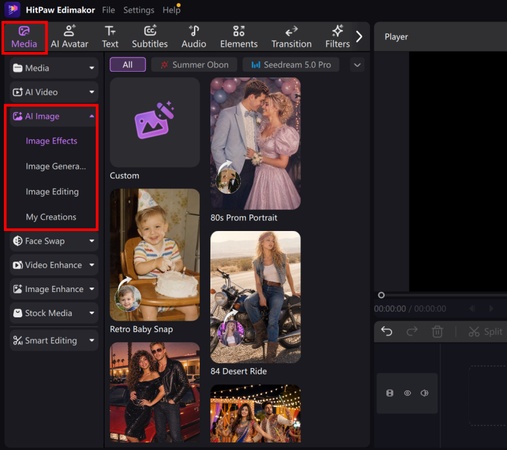This screenshot has width=507, height=450.
Task: Click the couple by red car thumbnail
Action: [155, 392]
